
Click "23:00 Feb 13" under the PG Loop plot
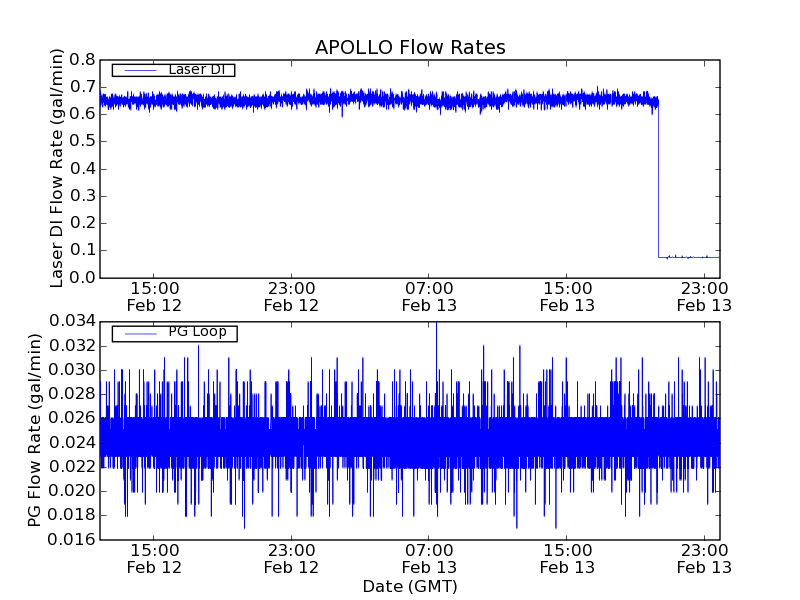[705, 559]
